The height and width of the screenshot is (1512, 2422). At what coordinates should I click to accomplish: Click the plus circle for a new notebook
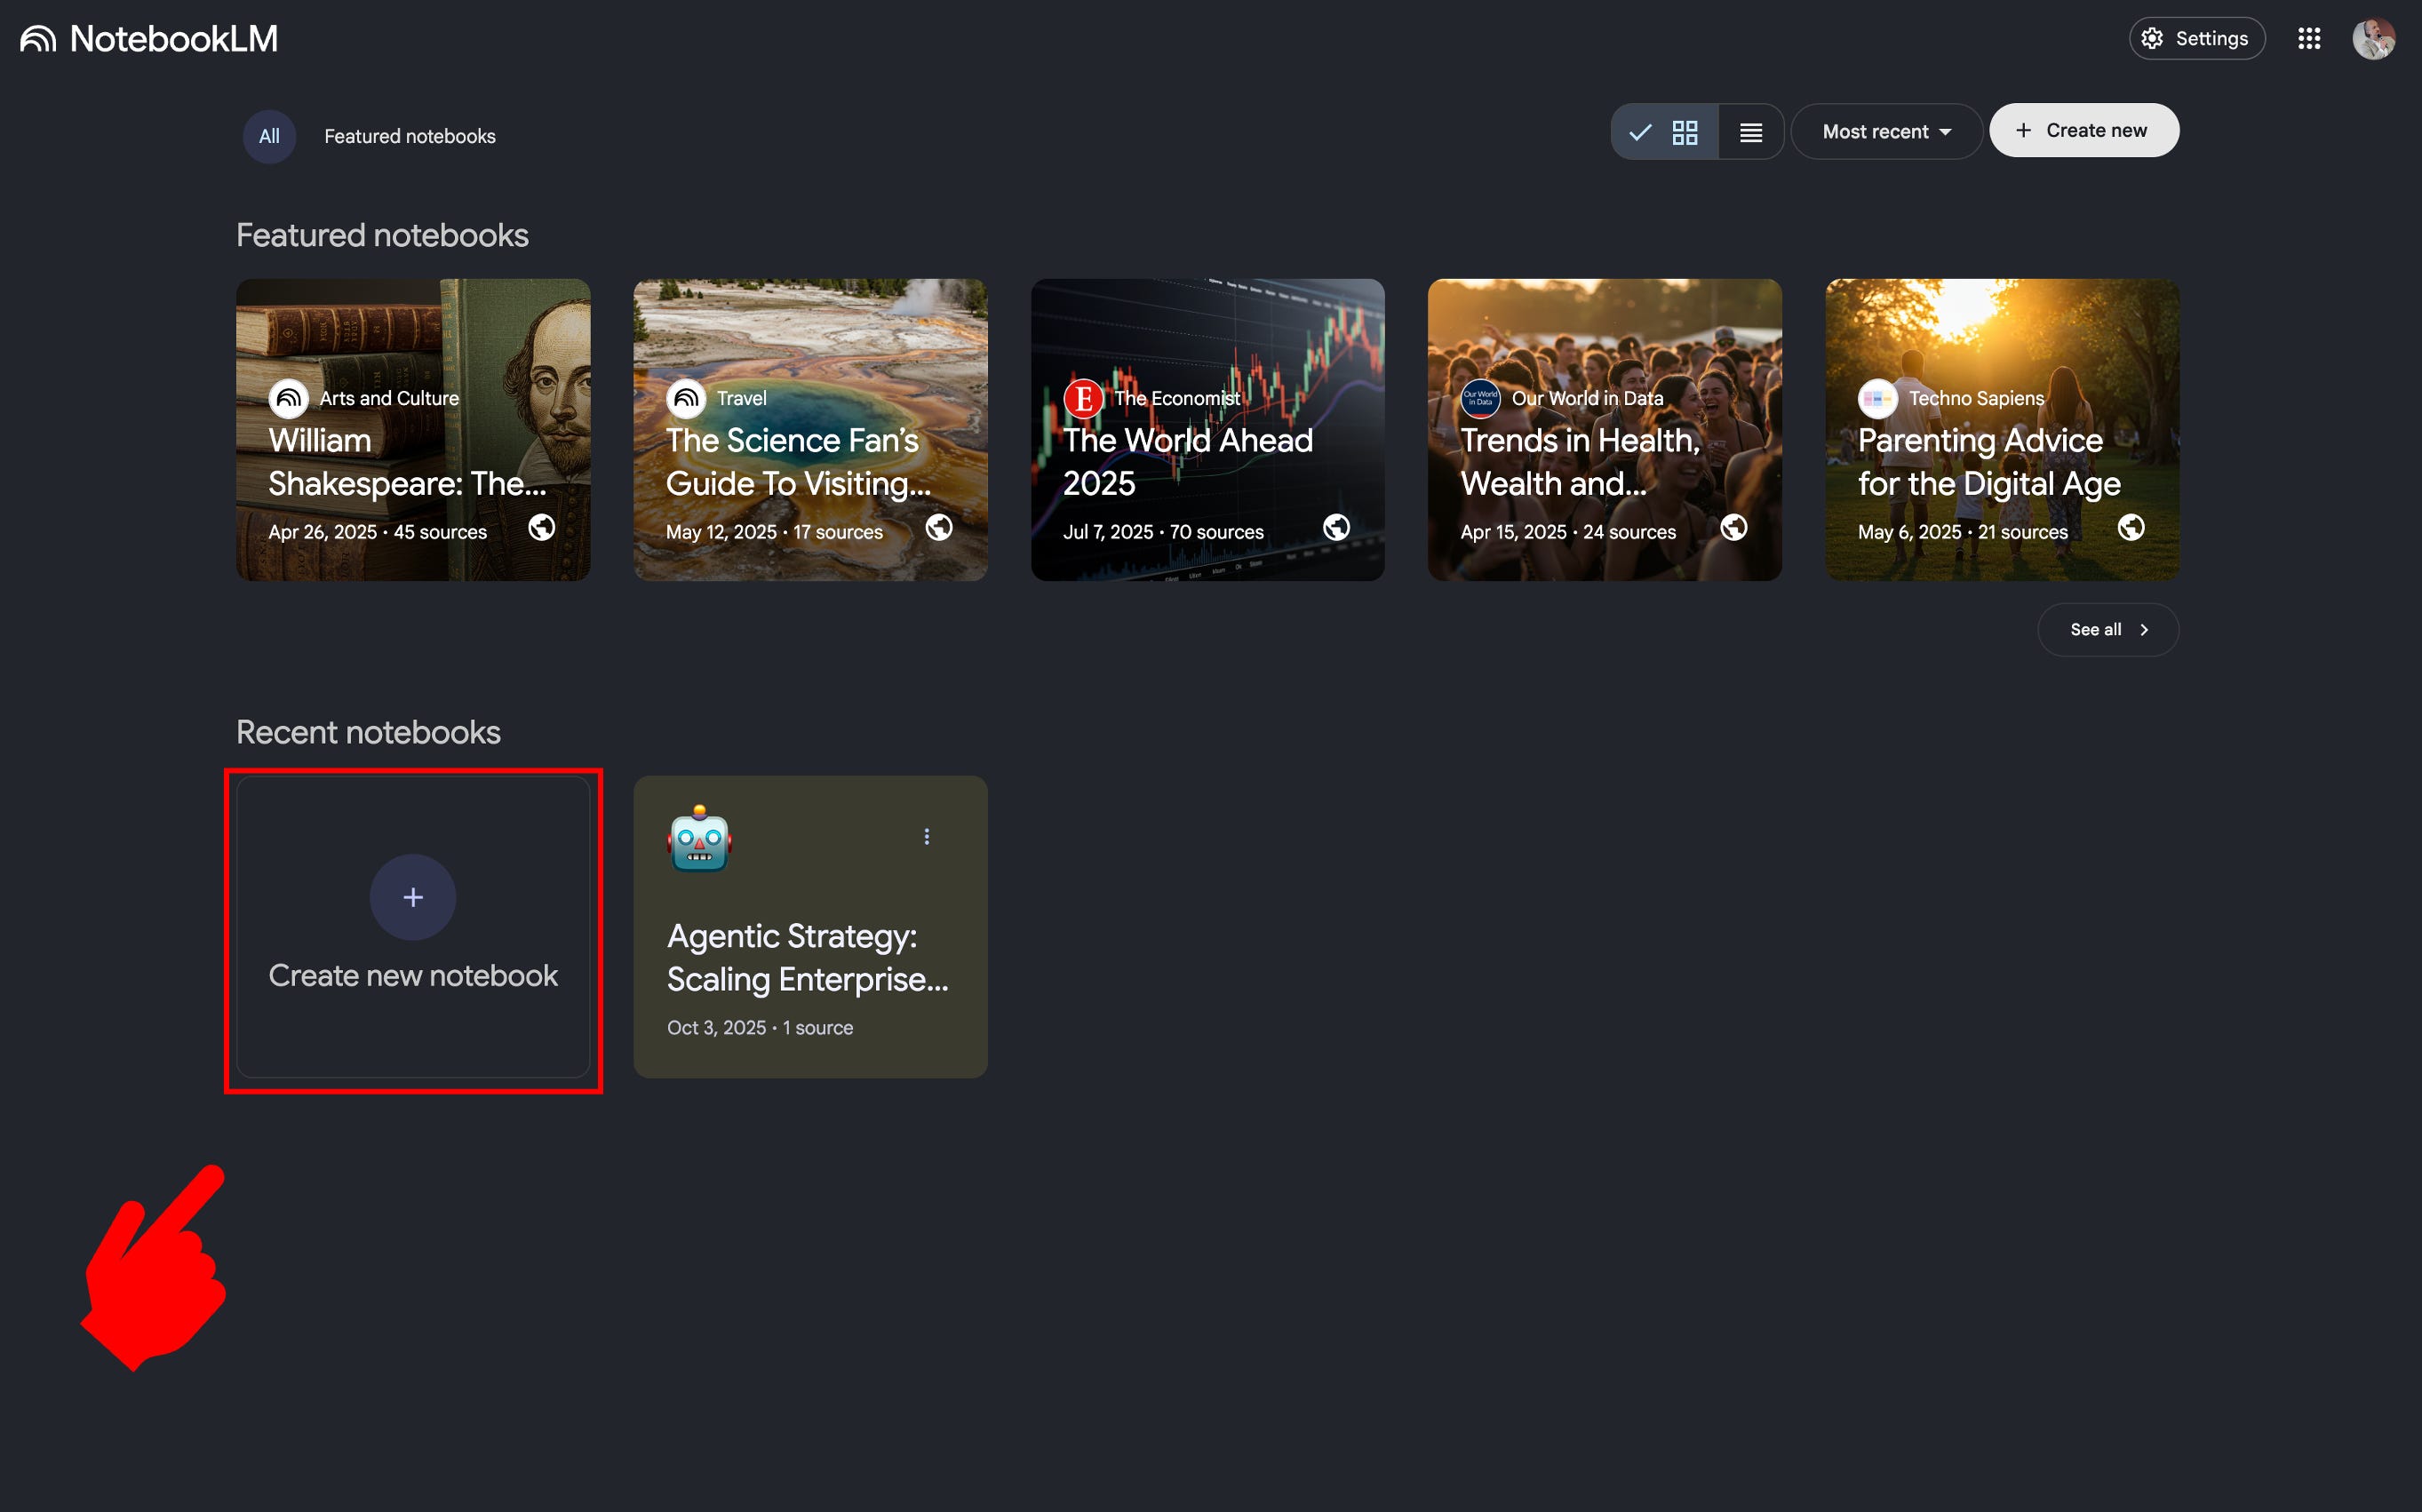[x=413, y=897]
